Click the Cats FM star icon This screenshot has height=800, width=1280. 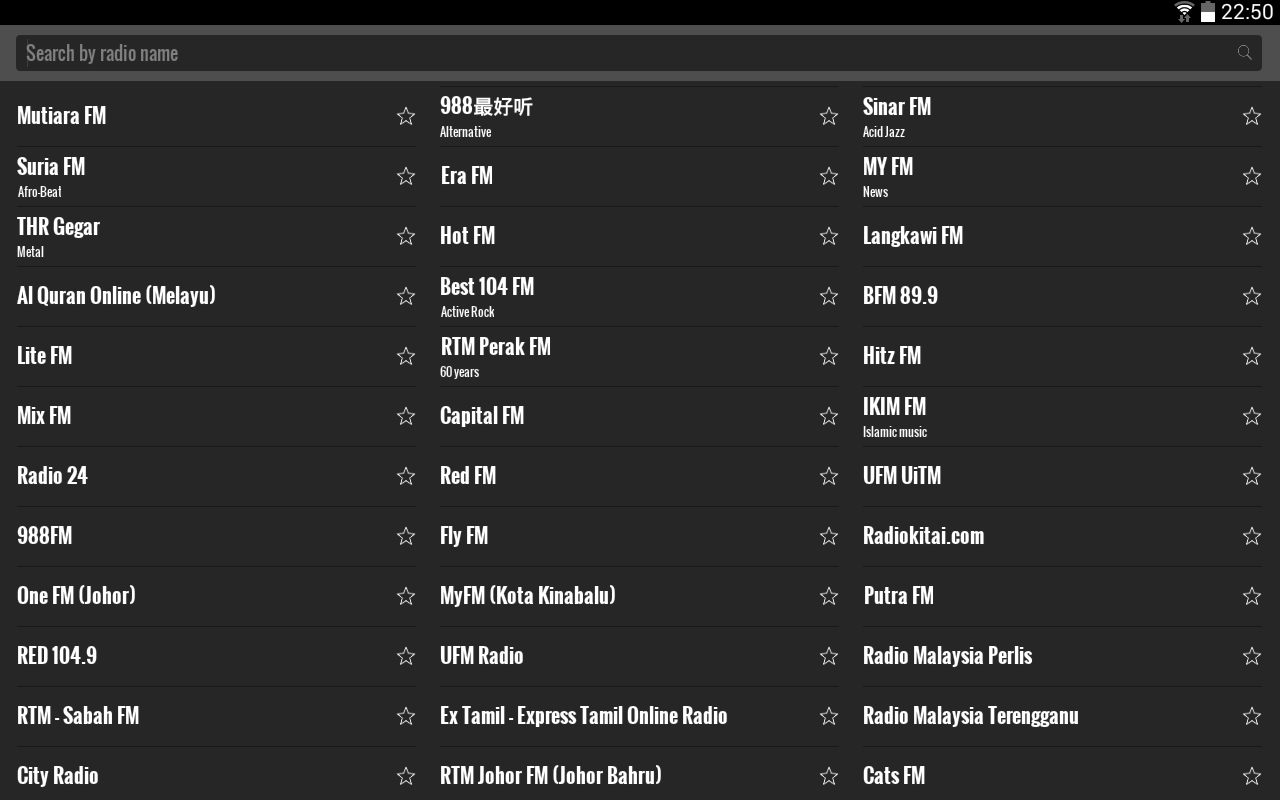pyautogui.click(x=1252, y=776)
